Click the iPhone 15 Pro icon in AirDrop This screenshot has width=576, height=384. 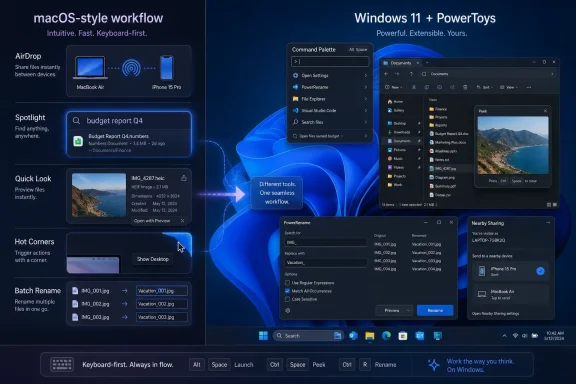tap(166, 68)
